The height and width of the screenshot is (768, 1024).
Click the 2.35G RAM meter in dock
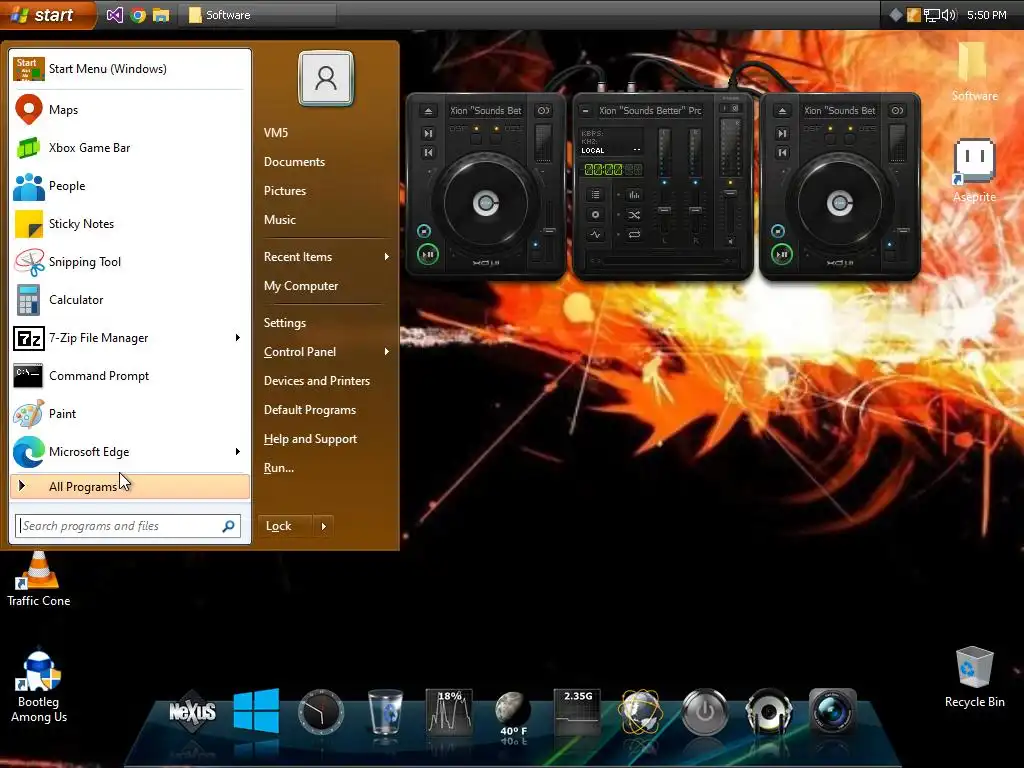[577, 711]
